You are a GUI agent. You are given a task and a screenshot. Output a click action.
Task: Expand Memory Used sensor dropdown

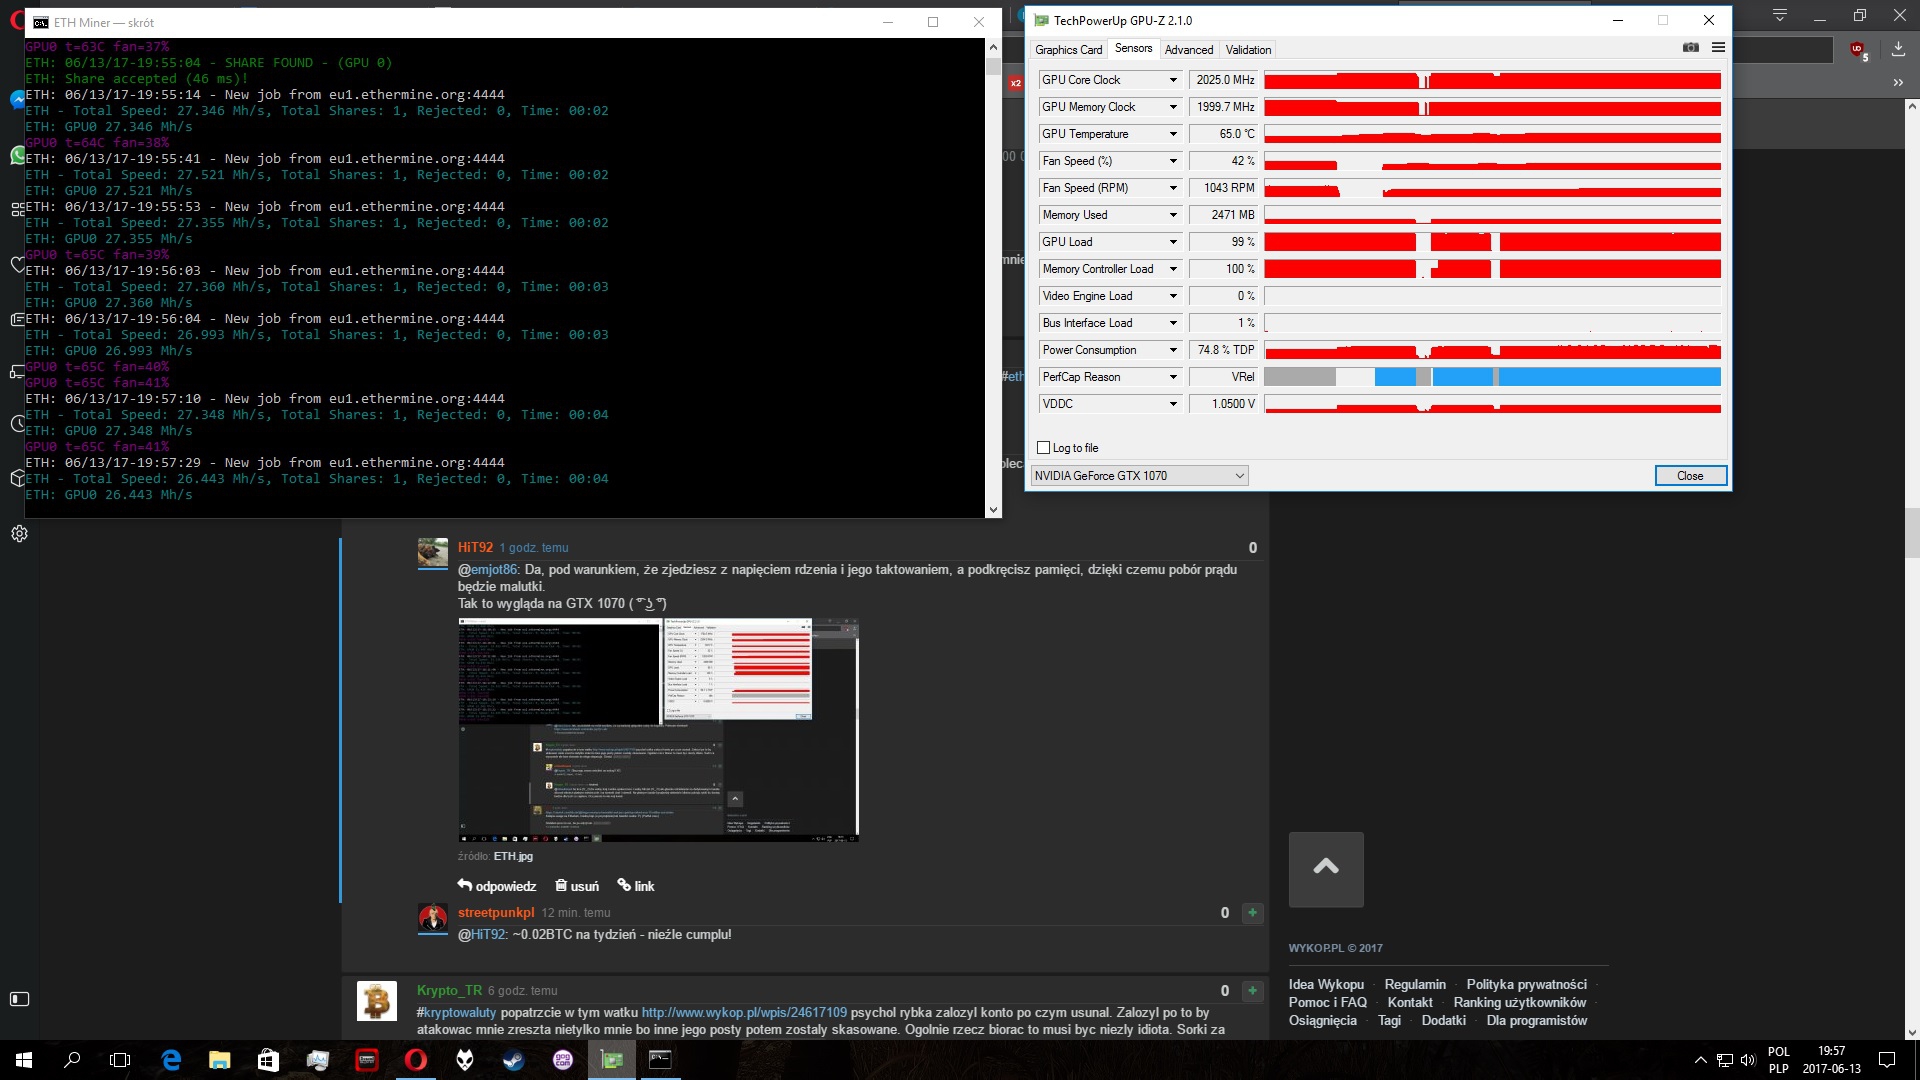coord(1173,215)
